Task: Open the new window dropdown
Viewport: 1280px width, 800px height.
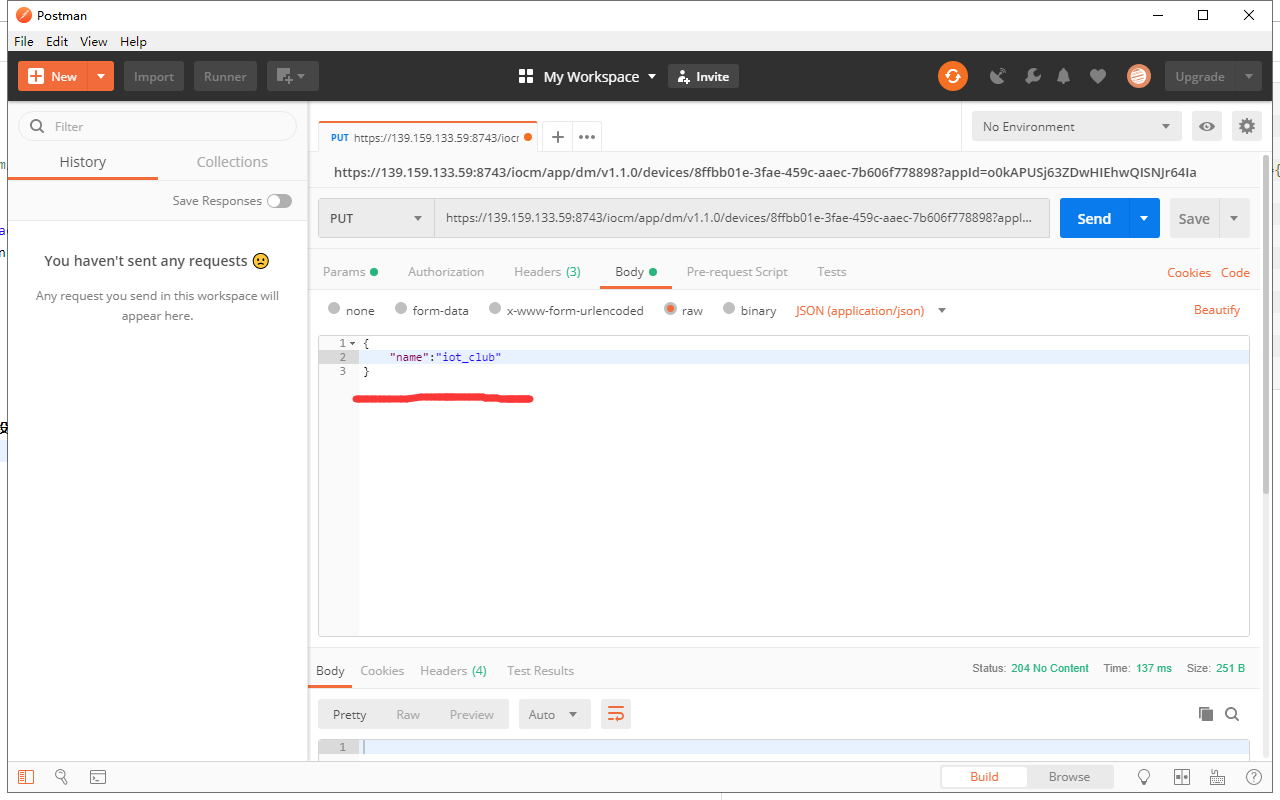Action: [x=293, y=76]
